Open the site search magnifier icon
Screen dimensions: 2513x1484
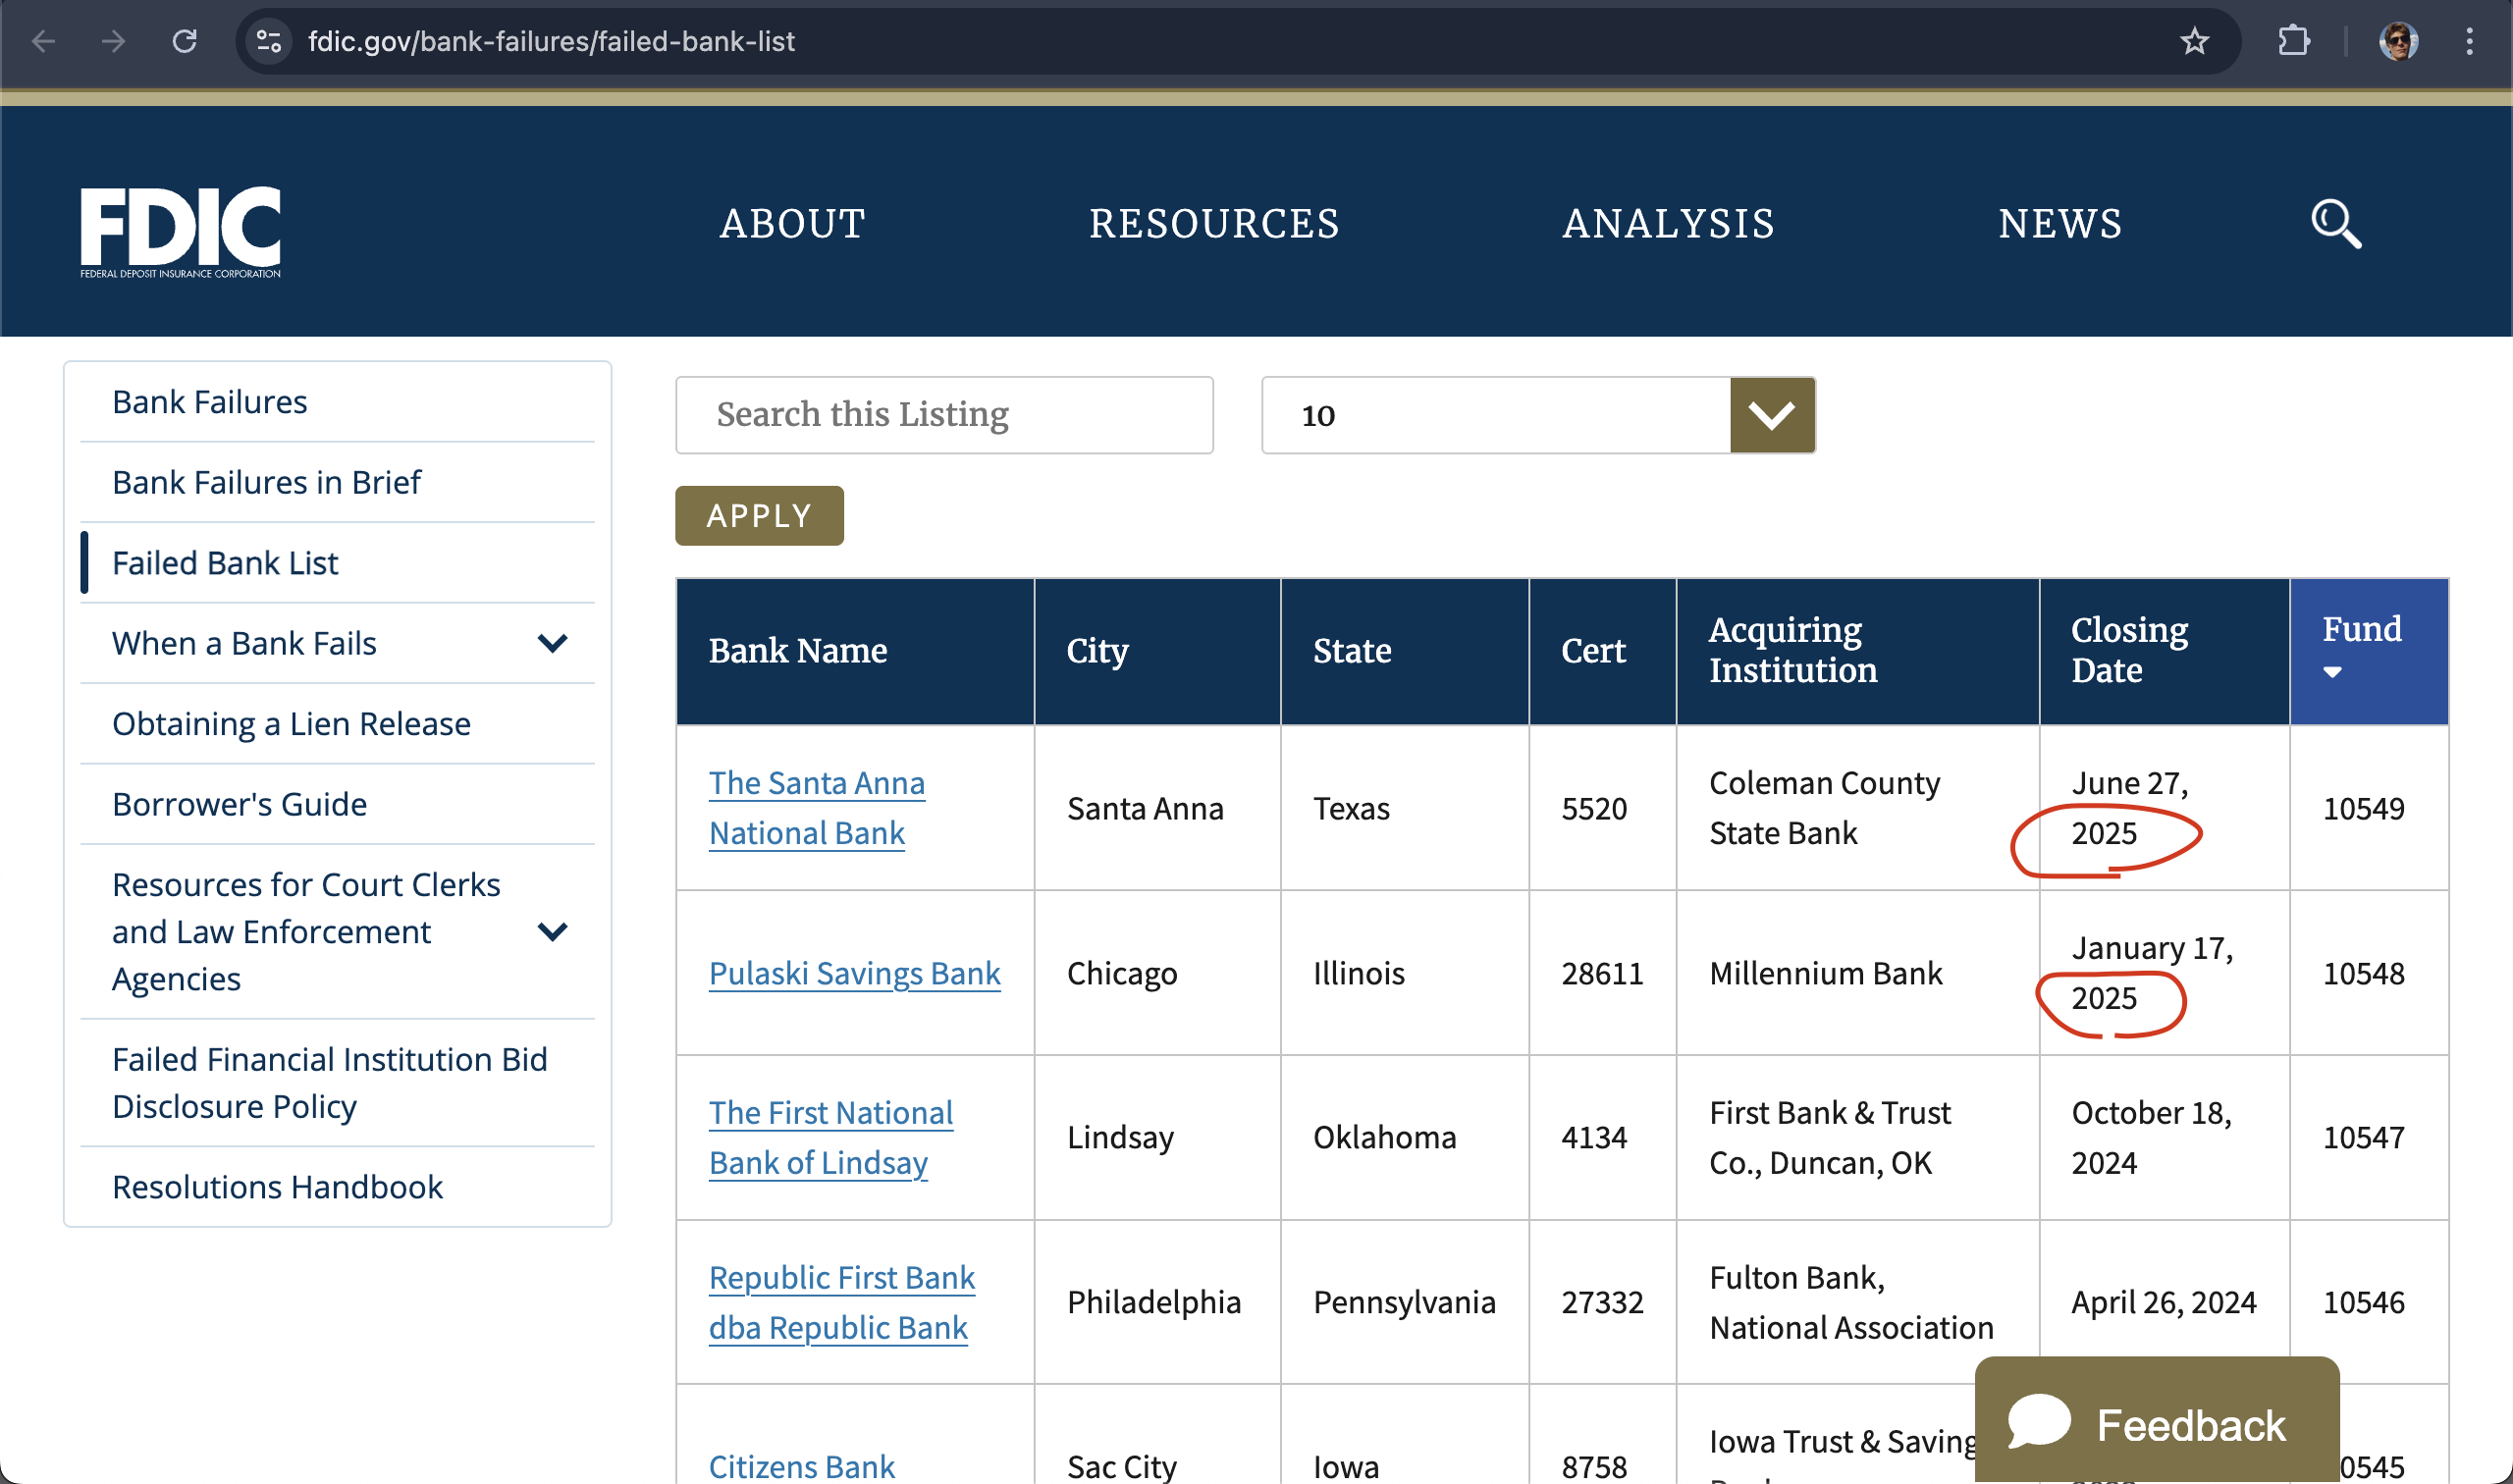tap(2336, 224)
